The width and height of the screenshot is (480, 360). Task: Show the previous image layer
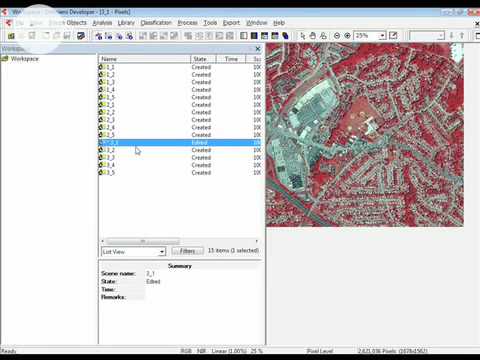pos(264,36)
